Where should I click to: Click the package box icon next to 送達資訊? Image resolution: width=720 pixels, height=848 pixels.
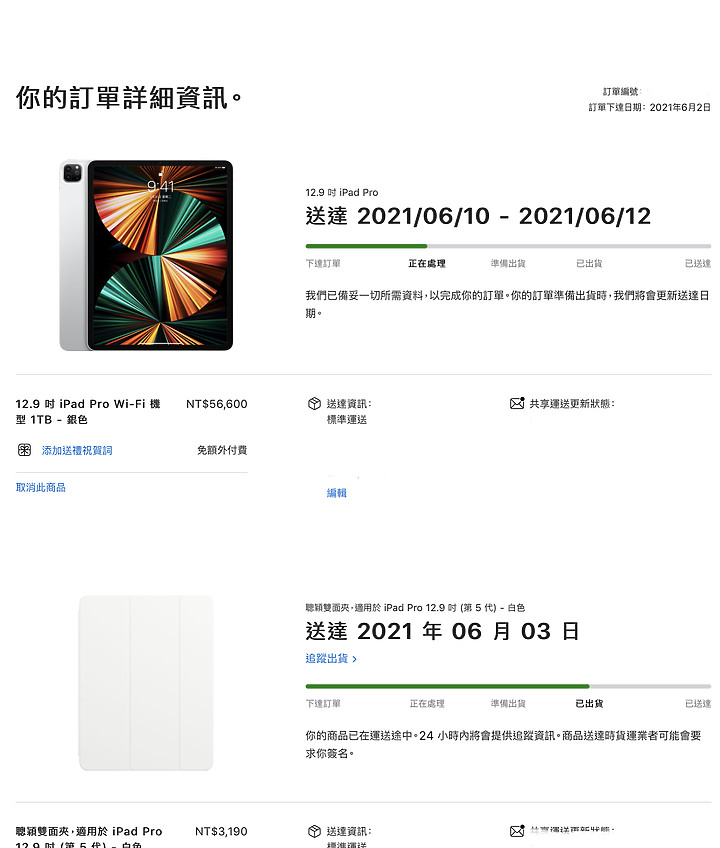tap(314, 403)
